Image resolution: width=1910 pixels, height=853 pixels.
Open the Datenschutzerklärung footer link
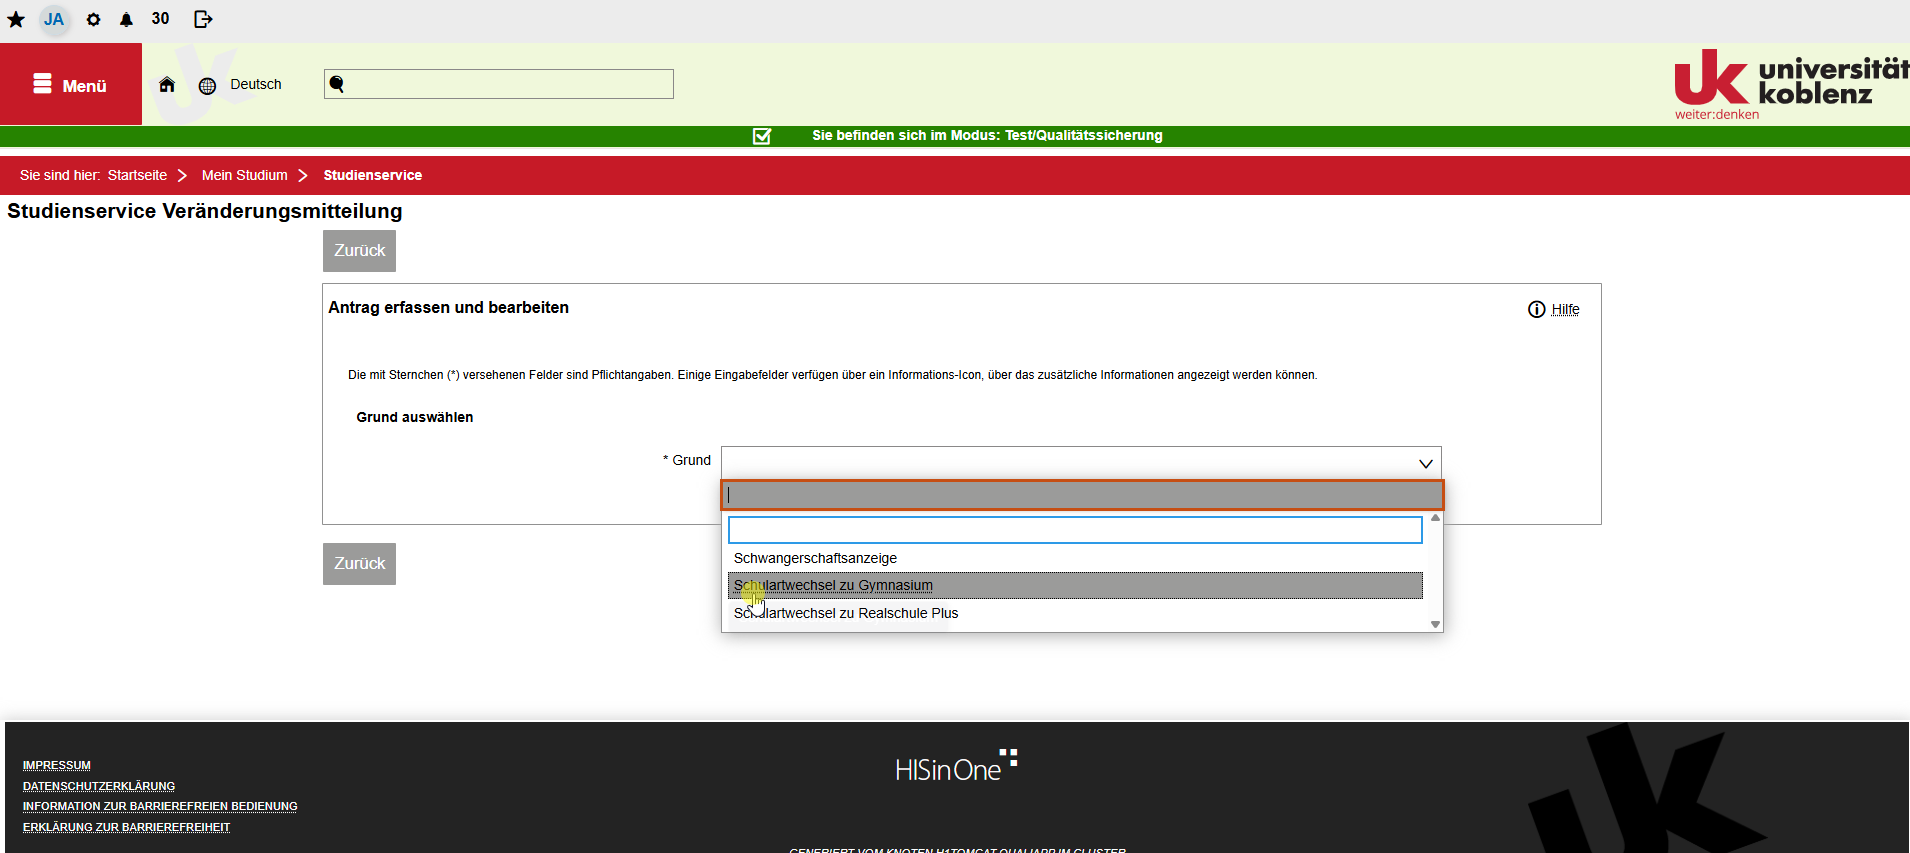[x=99, y=787]
